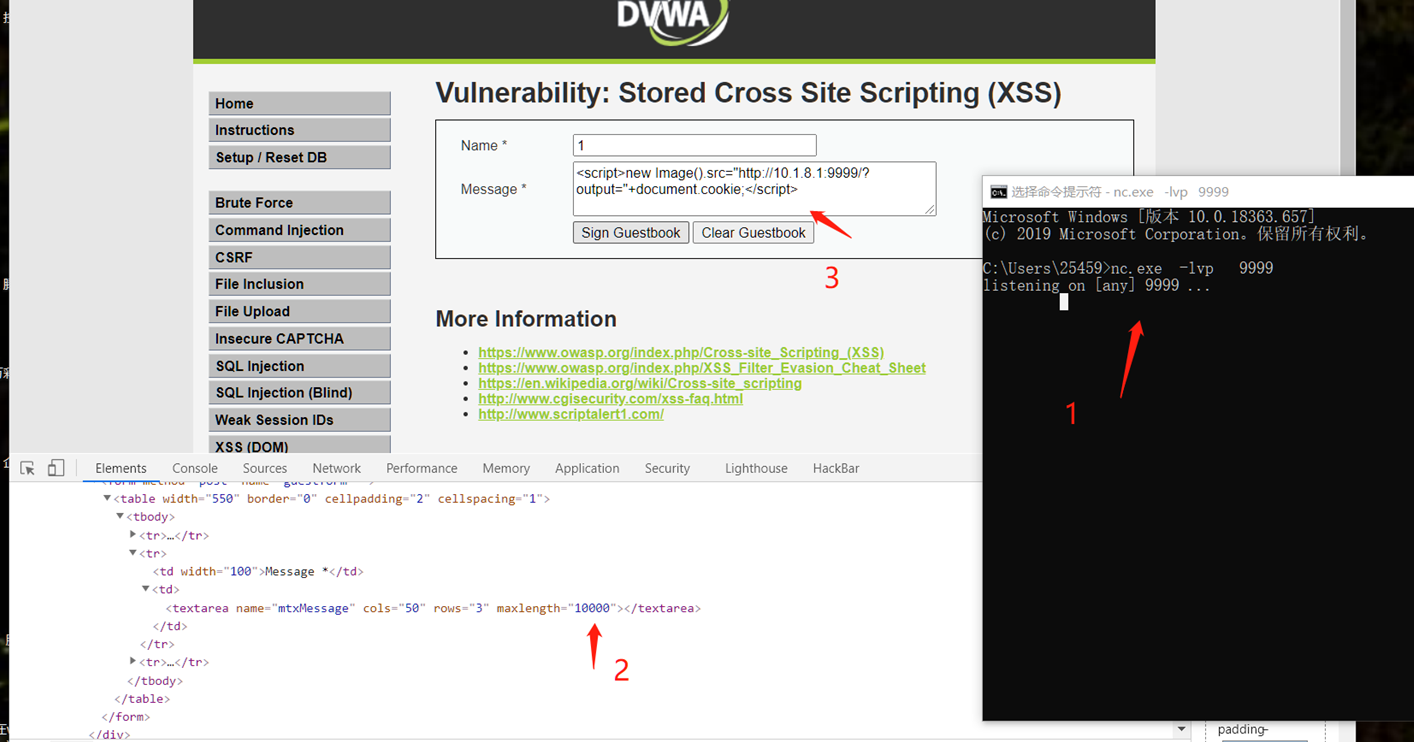Select Command Injection in sidebar
The image size is (1414, 742).
299,230
